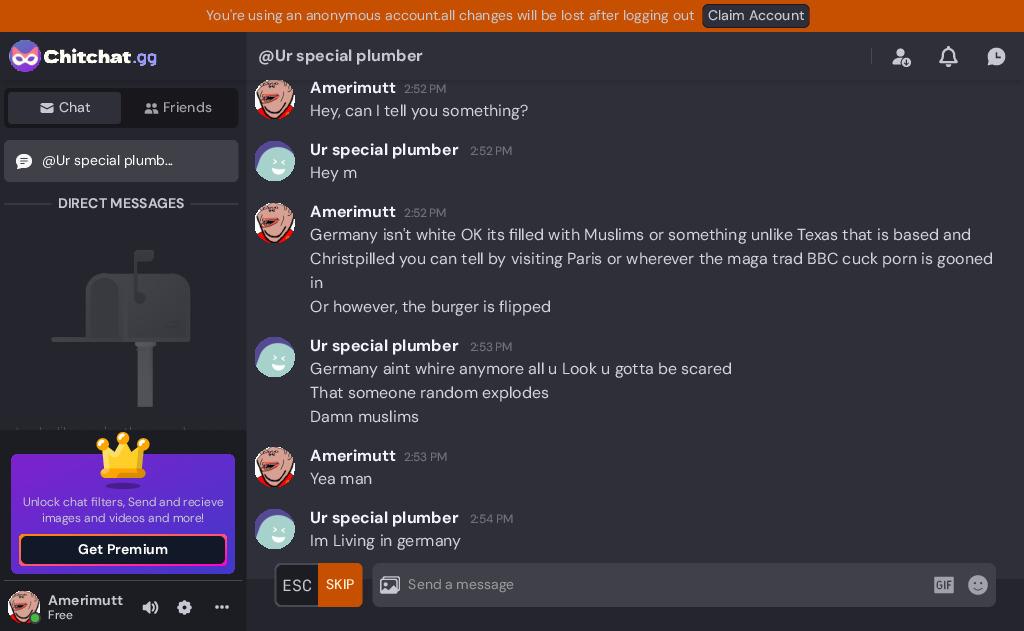Open the notifications bell

(948, 57)
